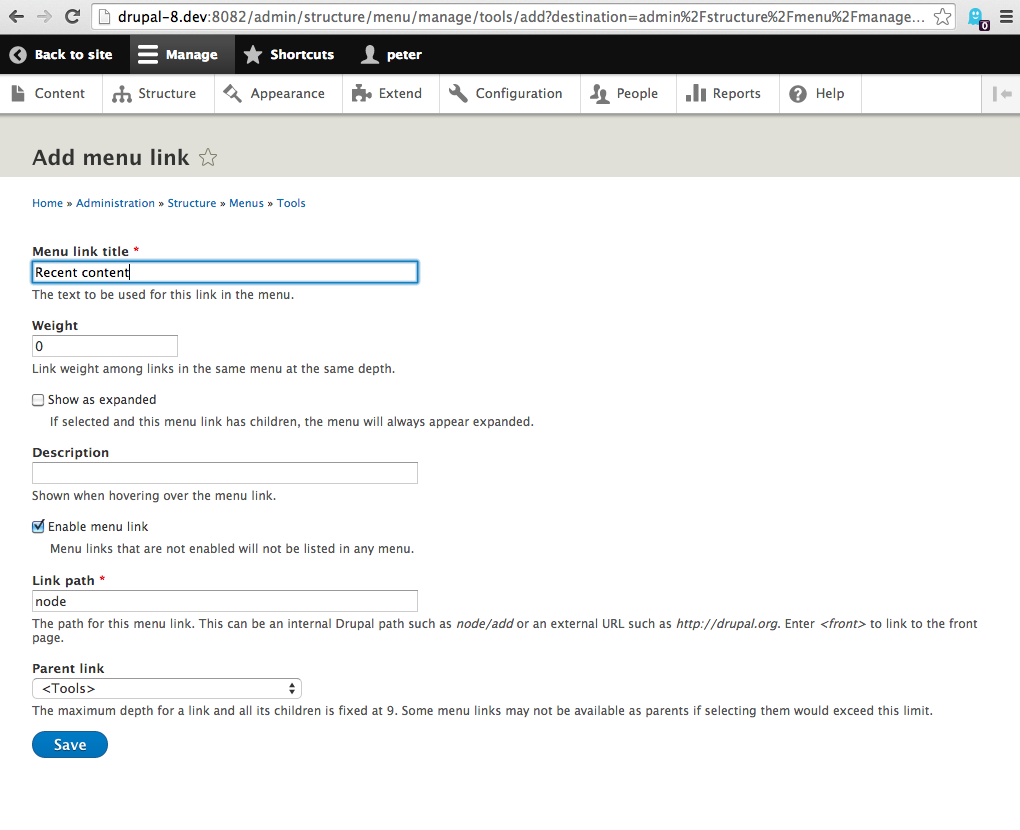Focus the Weight input field
Screen dimensions: 1020x830
click(x=105, y=346)
